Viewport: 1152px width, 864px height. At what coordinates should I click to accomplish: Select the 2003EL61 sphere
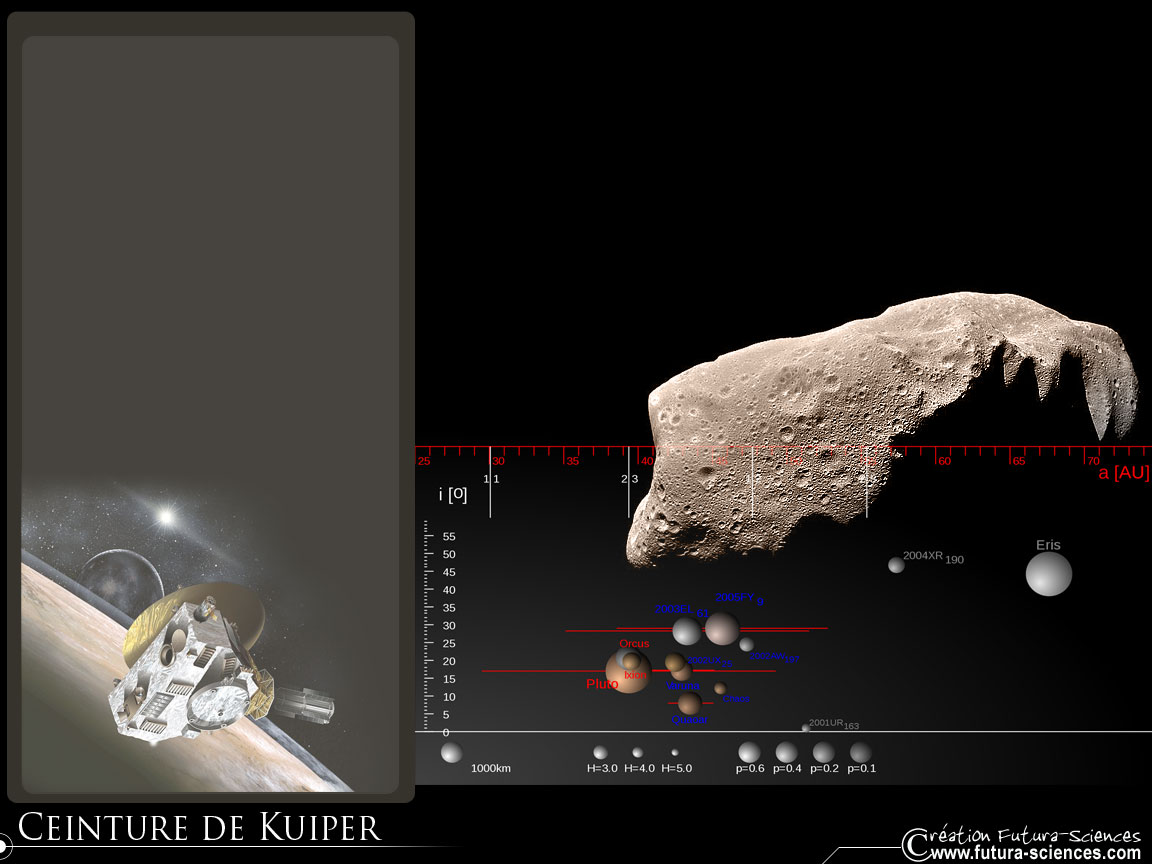coord(686,631)
